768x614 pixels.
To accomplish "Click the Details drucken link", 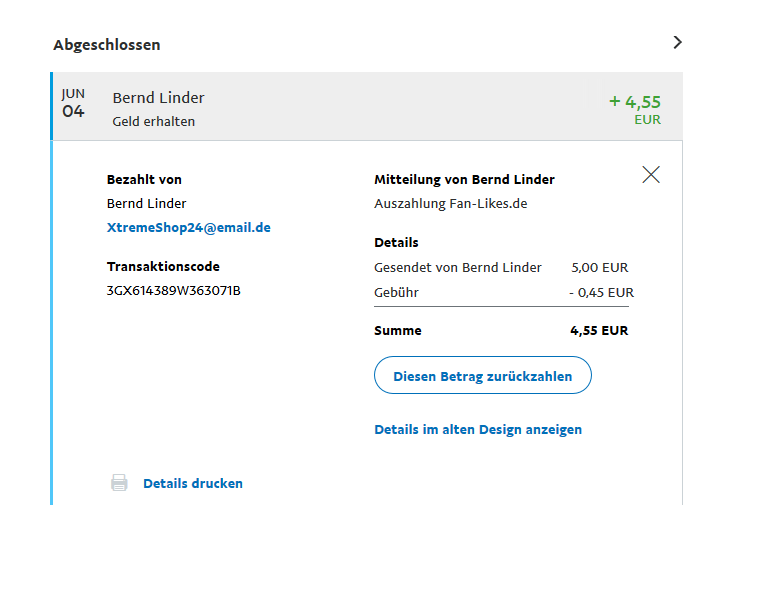I will click(x=193, y=483).
